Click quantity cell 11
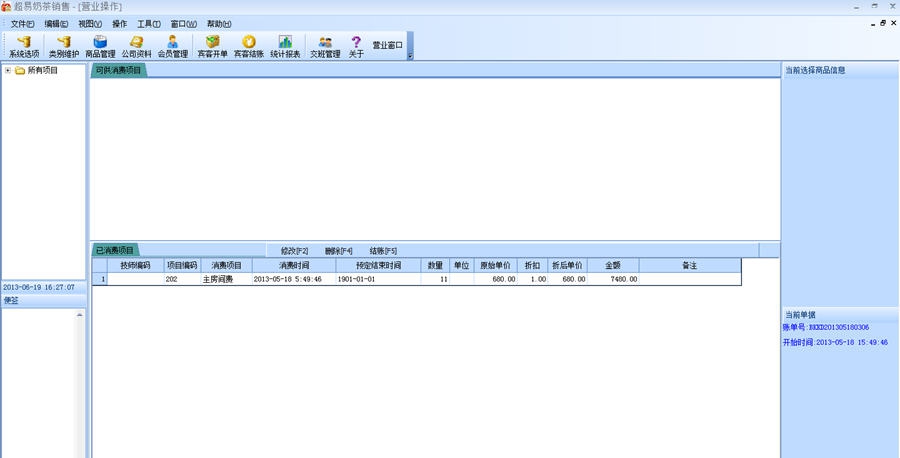The height and width of the screenshot is (458, 900). [435, 279]
